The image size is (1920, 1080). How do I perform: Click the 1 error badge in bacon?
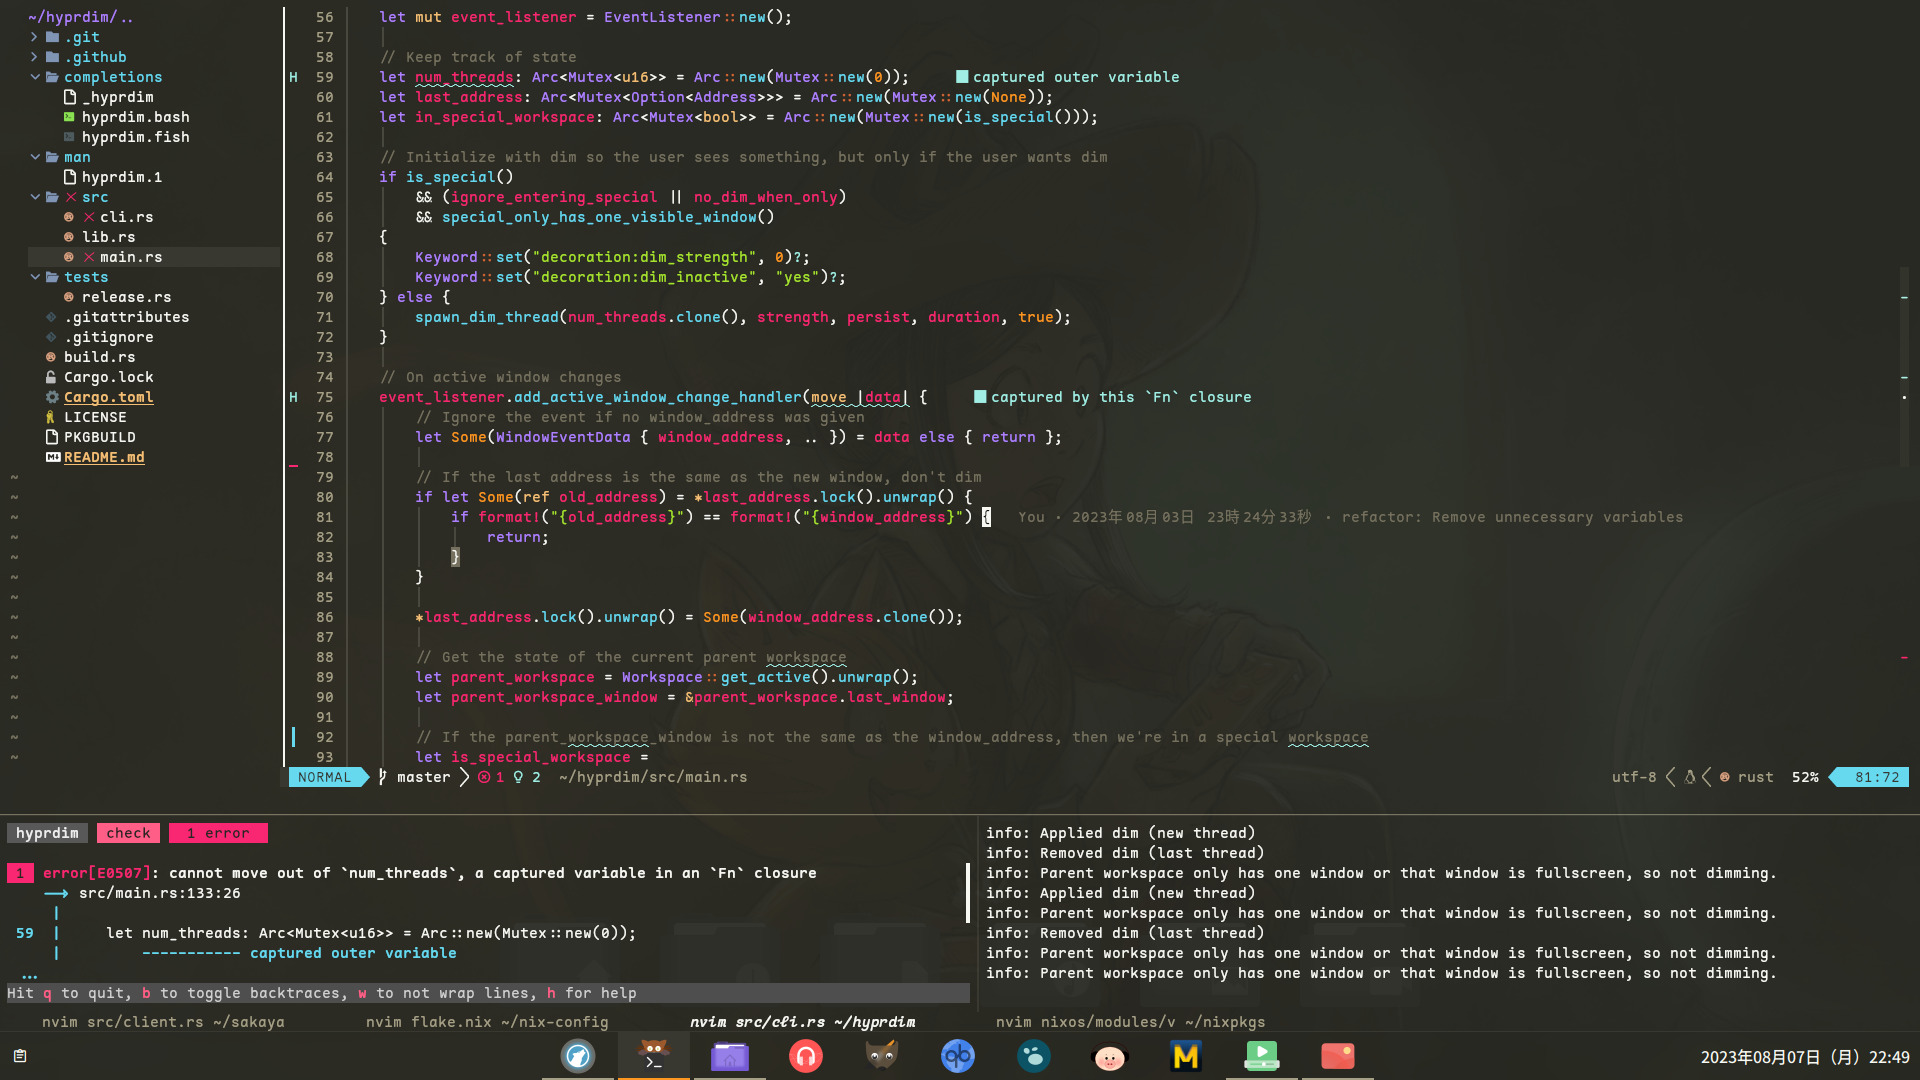click(x=218, y=833)
